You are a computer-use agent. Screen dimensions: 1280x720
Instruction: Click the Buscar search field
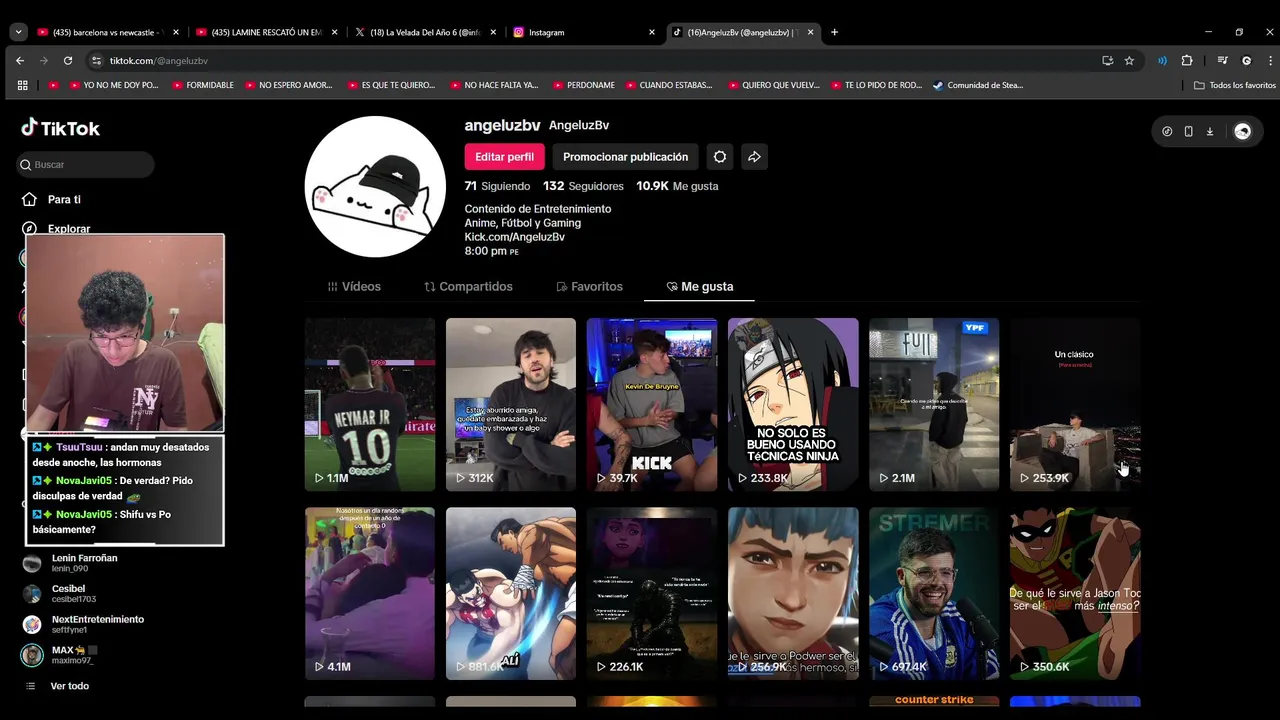[x=86, y=164]
